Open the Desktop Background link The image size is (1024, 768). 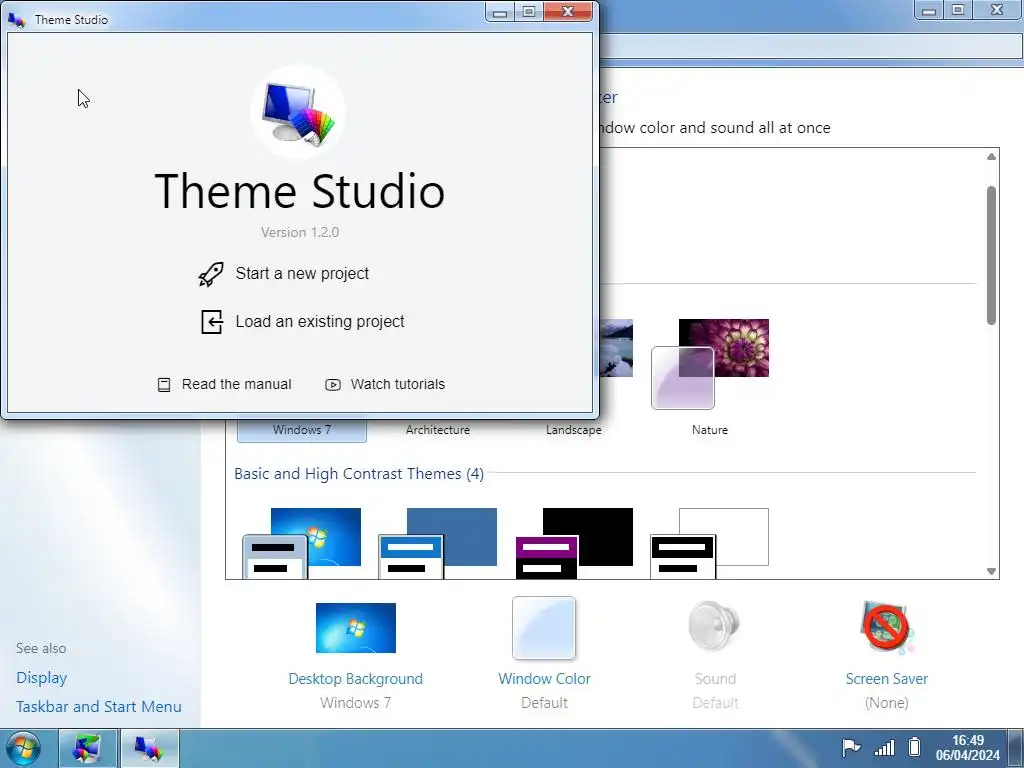click(356, 679)
